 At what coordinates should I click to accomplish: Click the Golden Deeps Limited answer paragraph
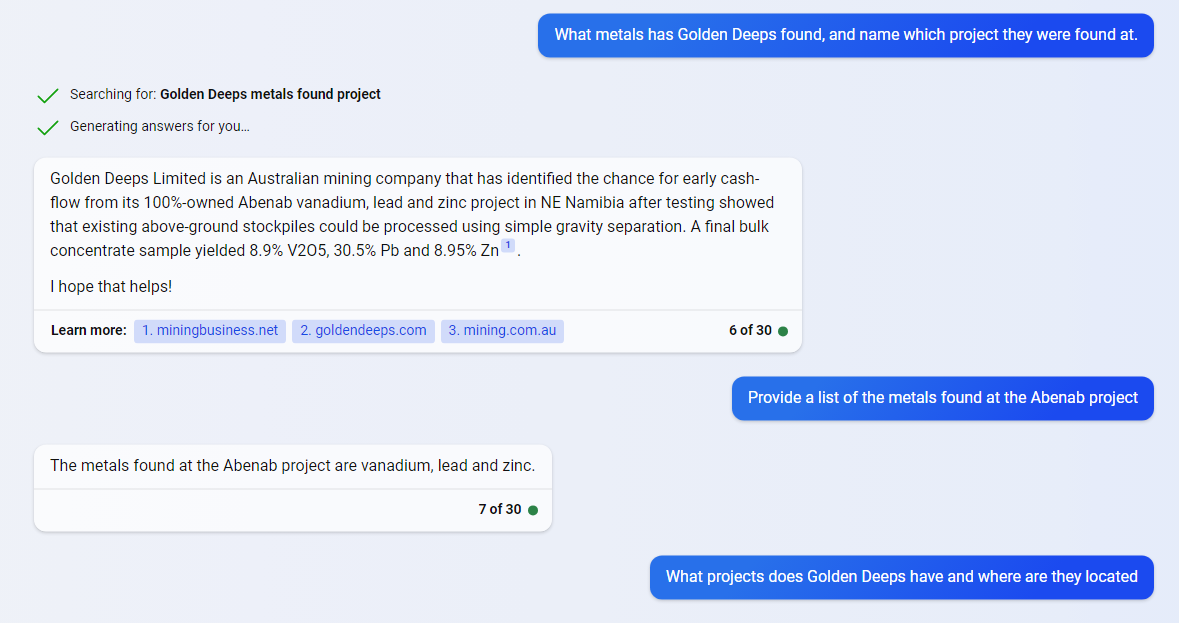tap(410, 215)
